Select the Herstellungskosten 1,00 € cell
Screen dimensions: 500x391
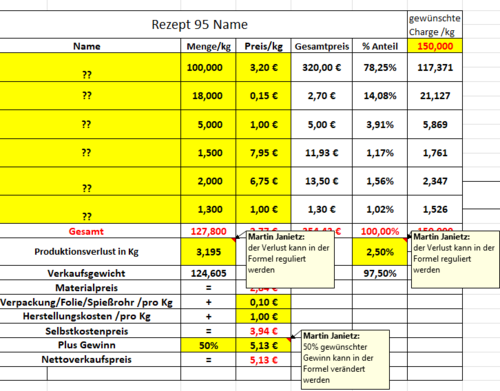263,316
